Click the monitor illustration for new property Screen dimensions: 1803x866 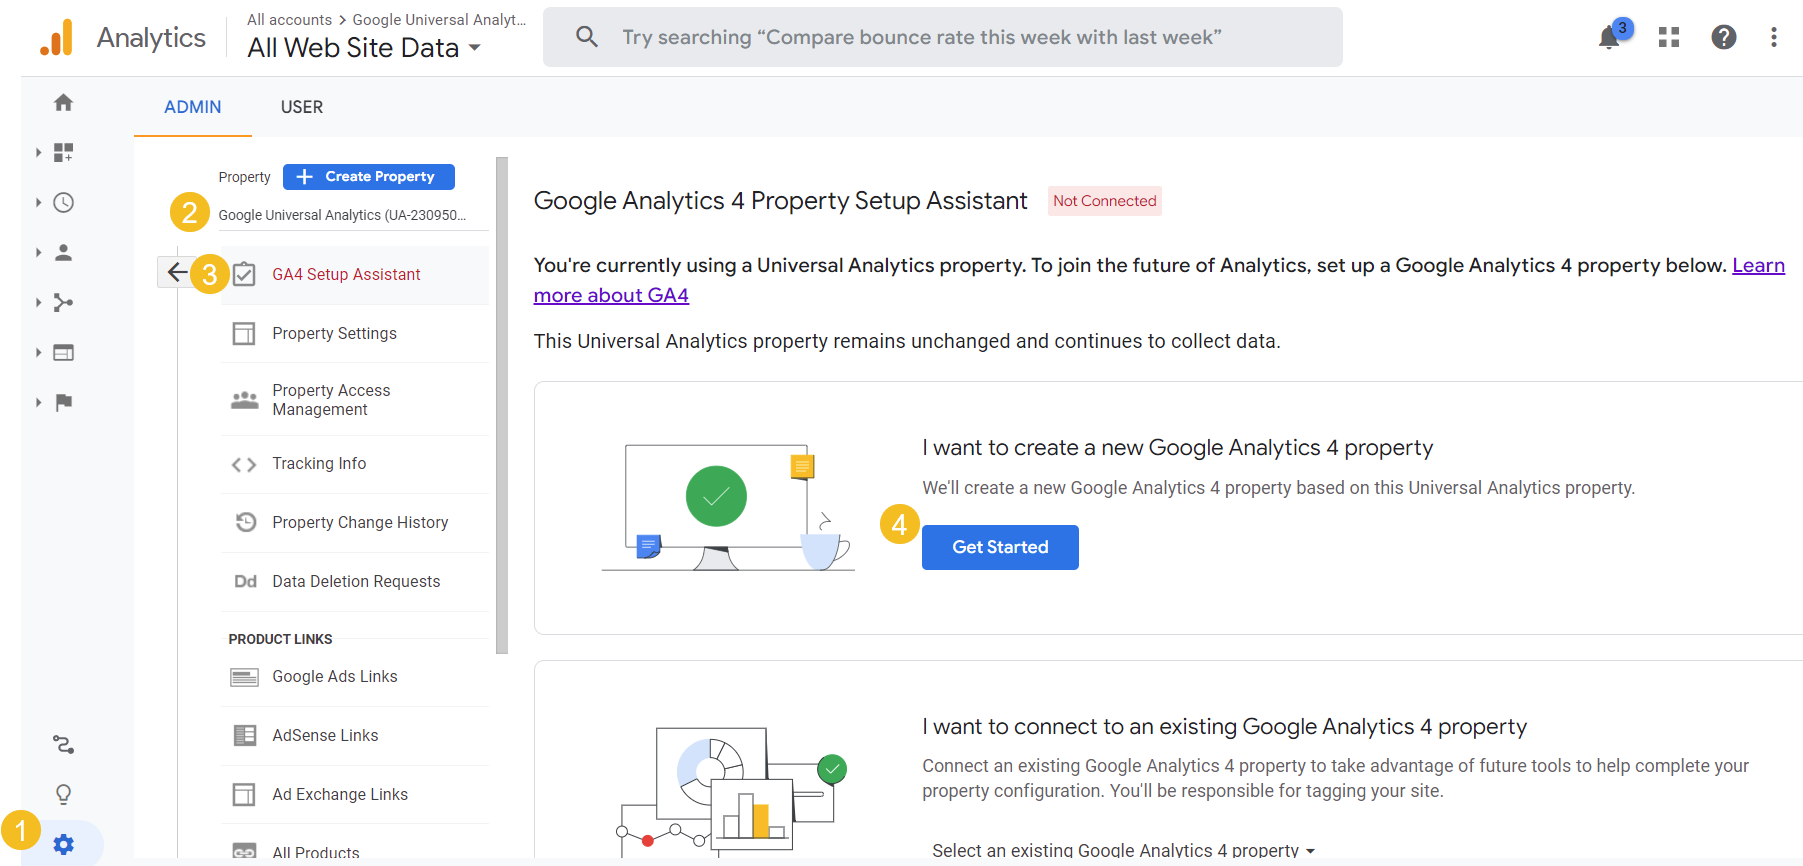pyautogui.click(x=728, y=506)
